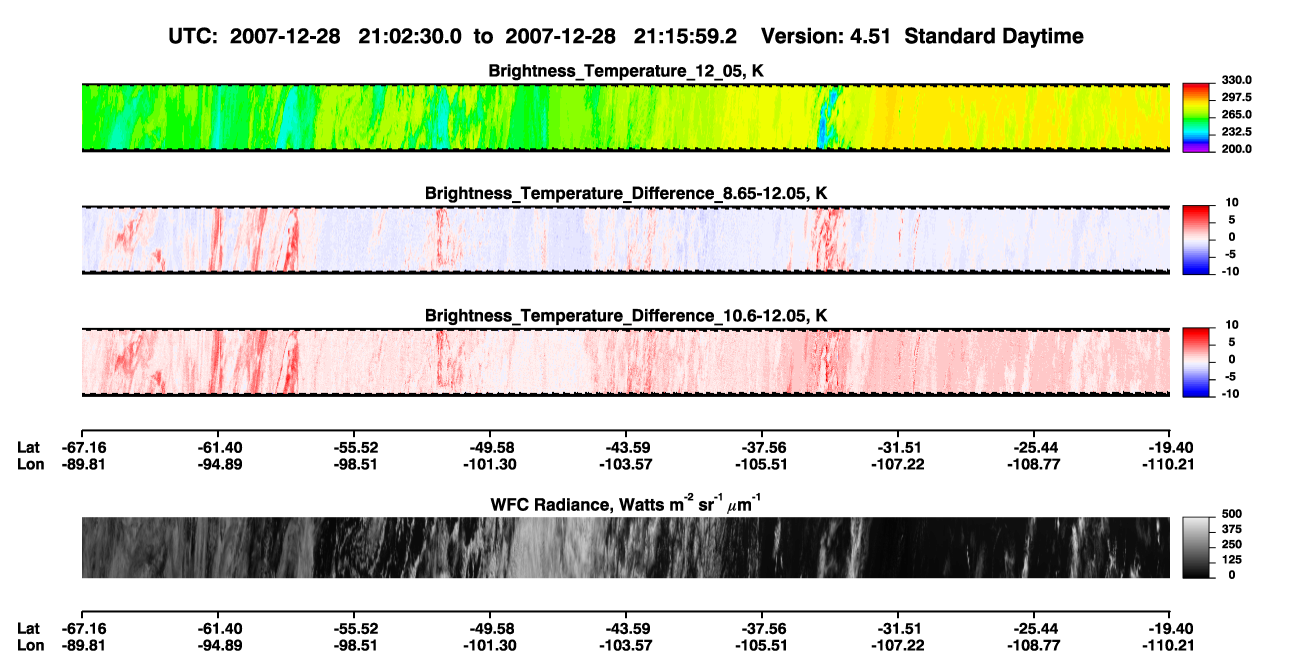Click latitude -25.44 above WFC Radiance panel
The width and height of the screenshot is (1300, 667).
click(1034, 447)
